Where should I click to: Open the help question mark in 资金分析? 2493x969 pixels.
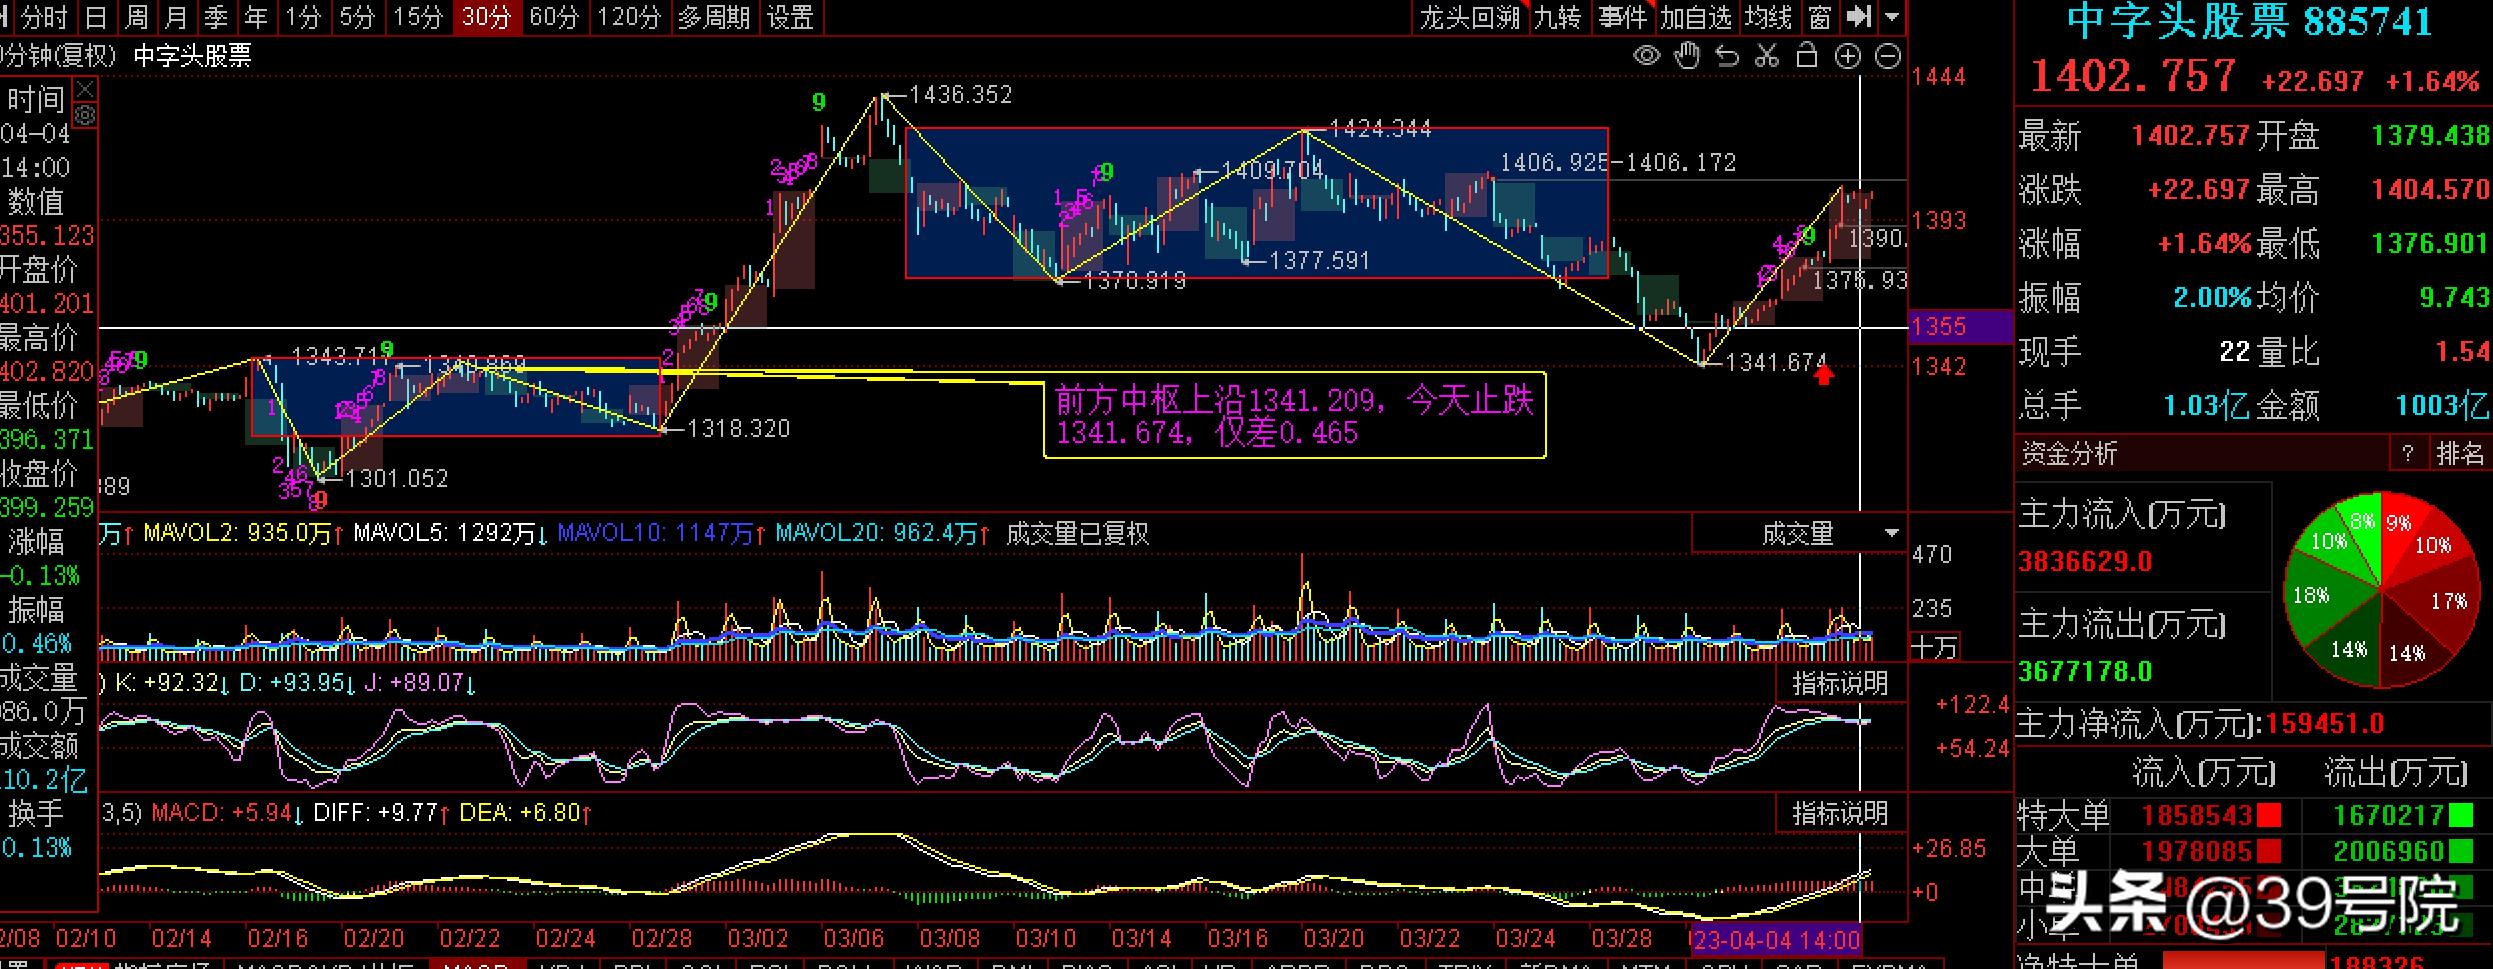pyautogui.click(x=2407, y=454)
